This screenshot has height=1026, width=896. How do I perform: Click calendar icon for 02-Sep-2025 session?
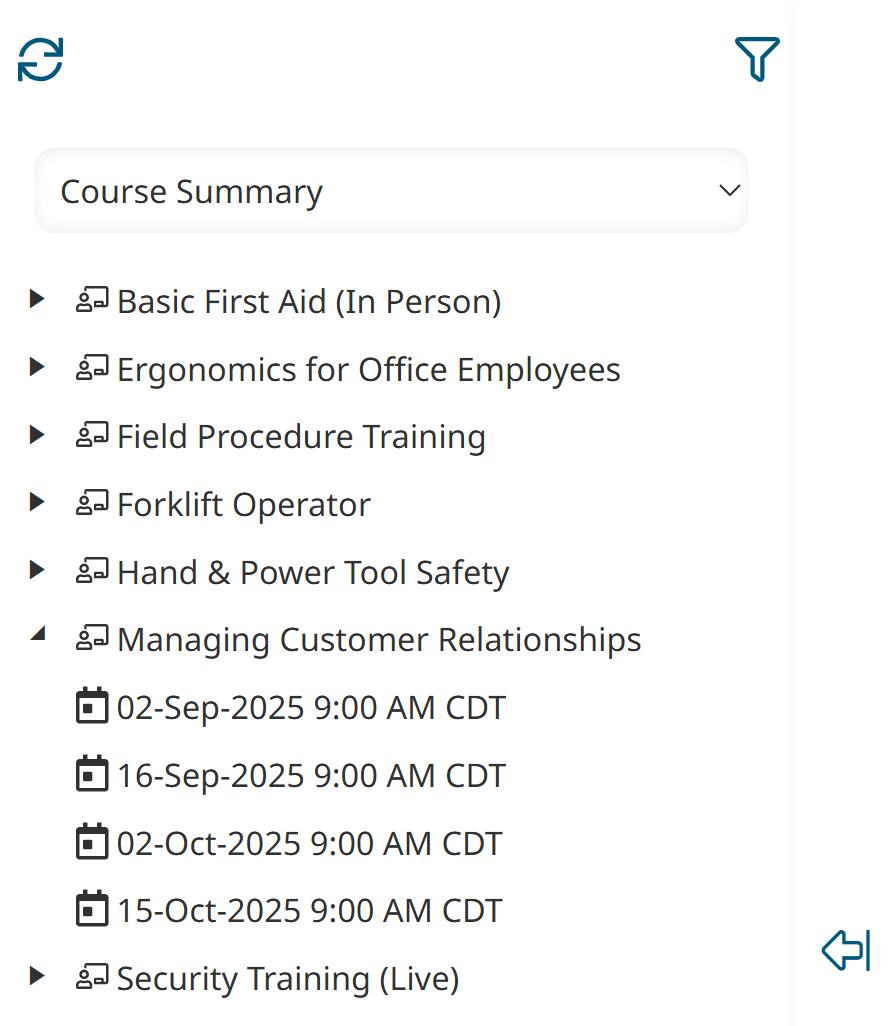coord(92,707)
